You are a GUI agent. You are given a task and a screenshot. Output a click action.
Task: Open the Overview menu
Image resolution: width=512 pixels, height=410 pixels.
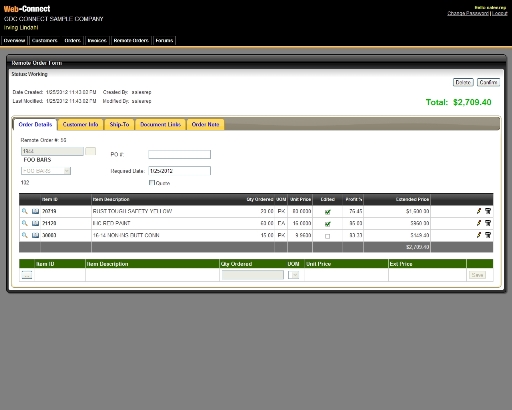14,40
